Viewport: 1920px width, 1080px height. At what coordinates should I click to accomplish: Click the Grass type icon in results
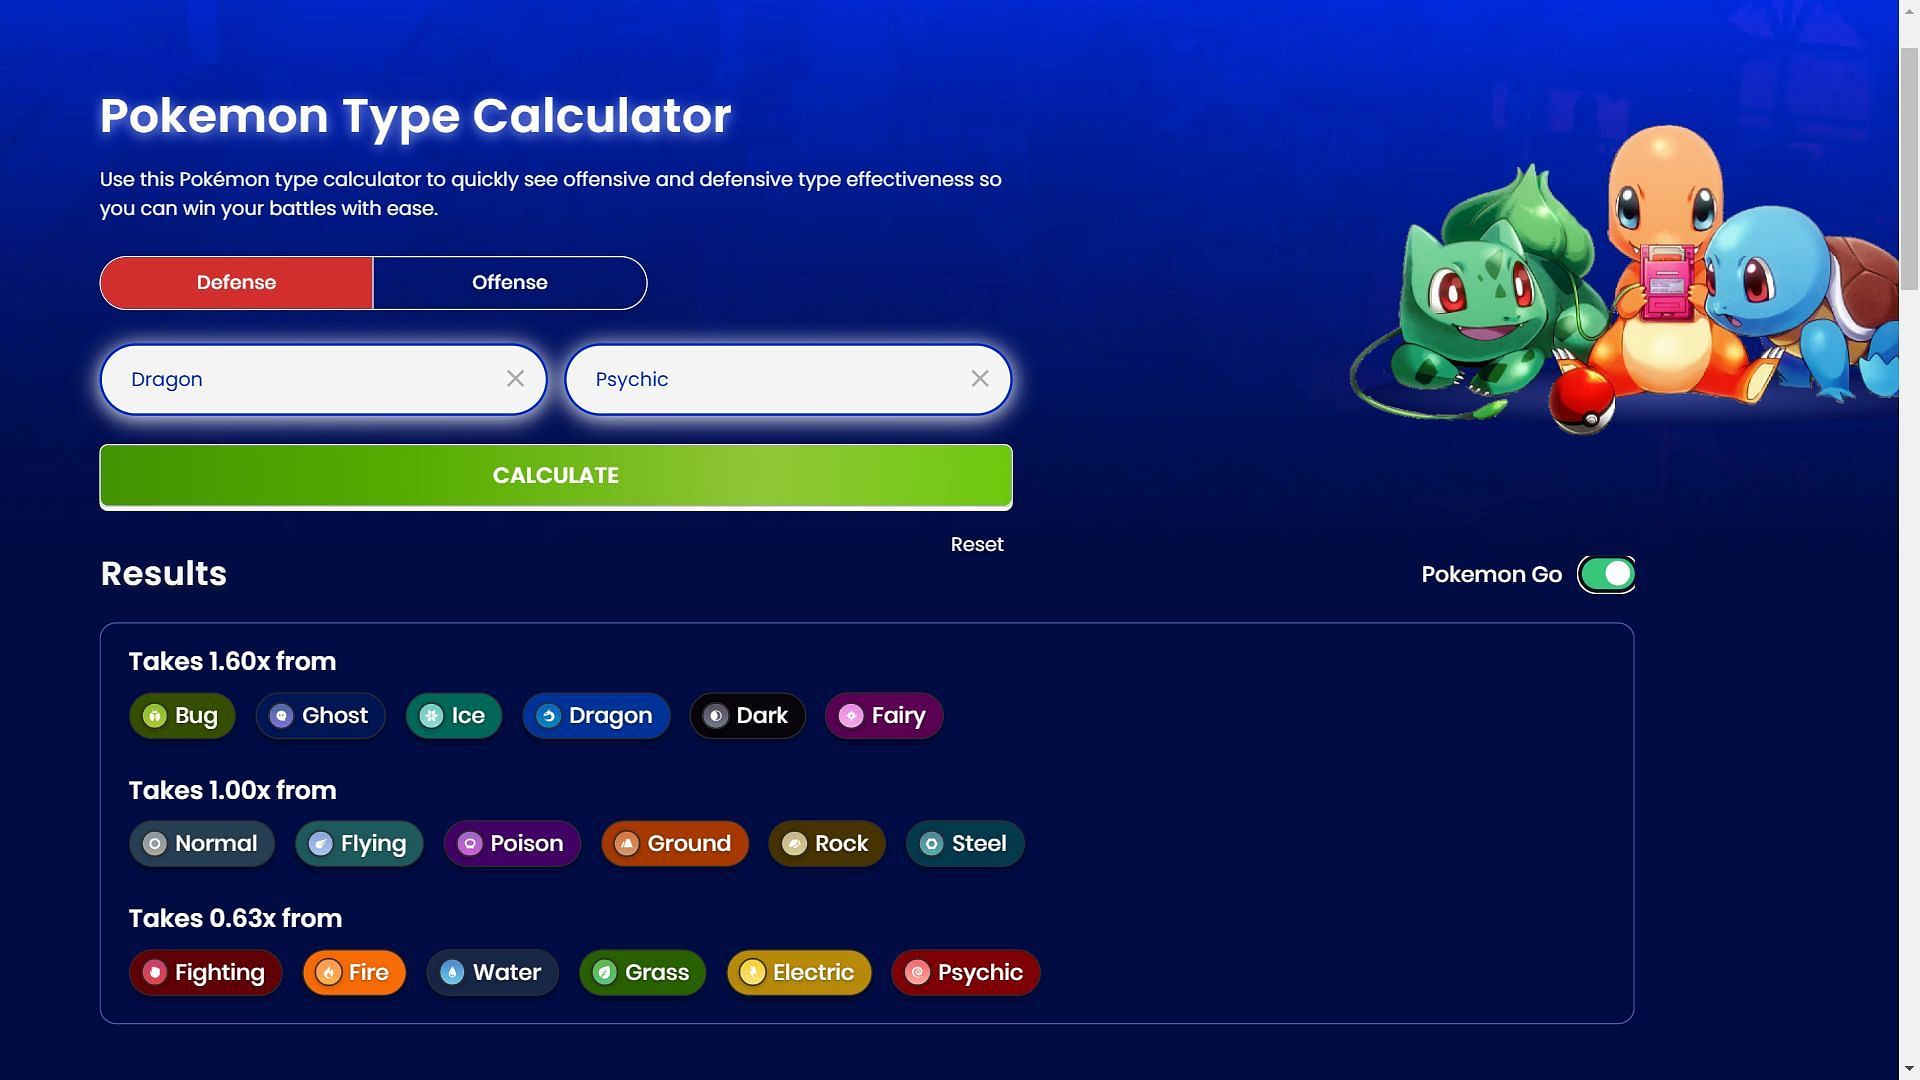coord(604,972)
